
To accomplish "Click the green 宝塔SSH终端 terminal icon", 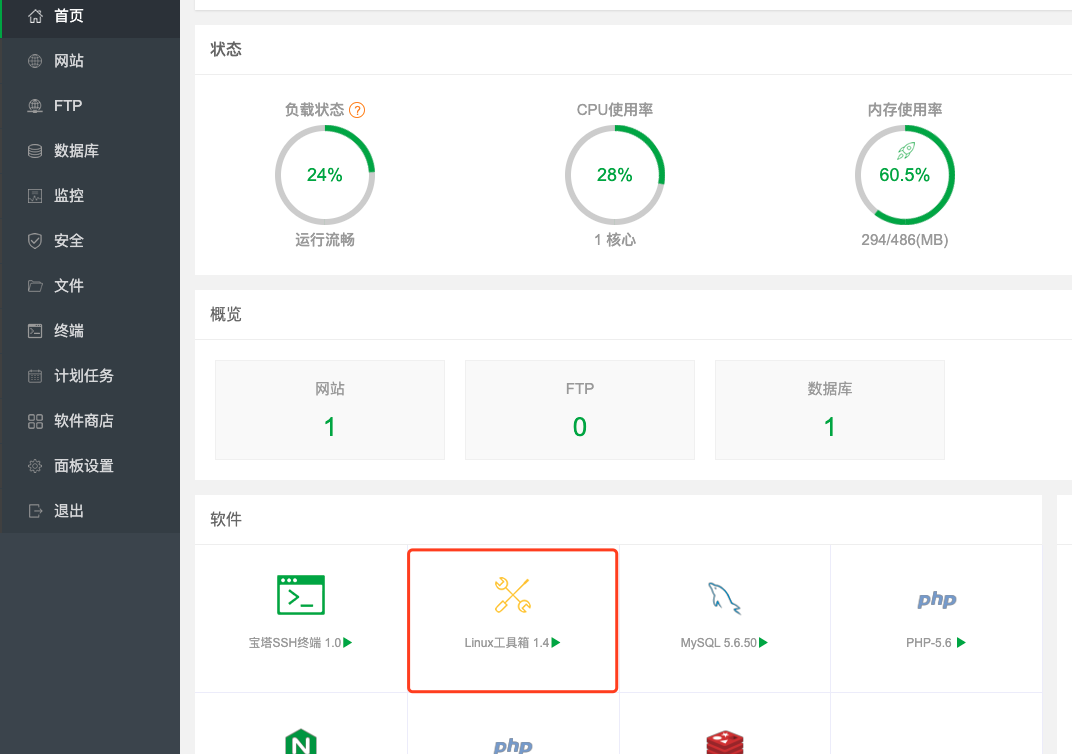I will coord(301,595).
